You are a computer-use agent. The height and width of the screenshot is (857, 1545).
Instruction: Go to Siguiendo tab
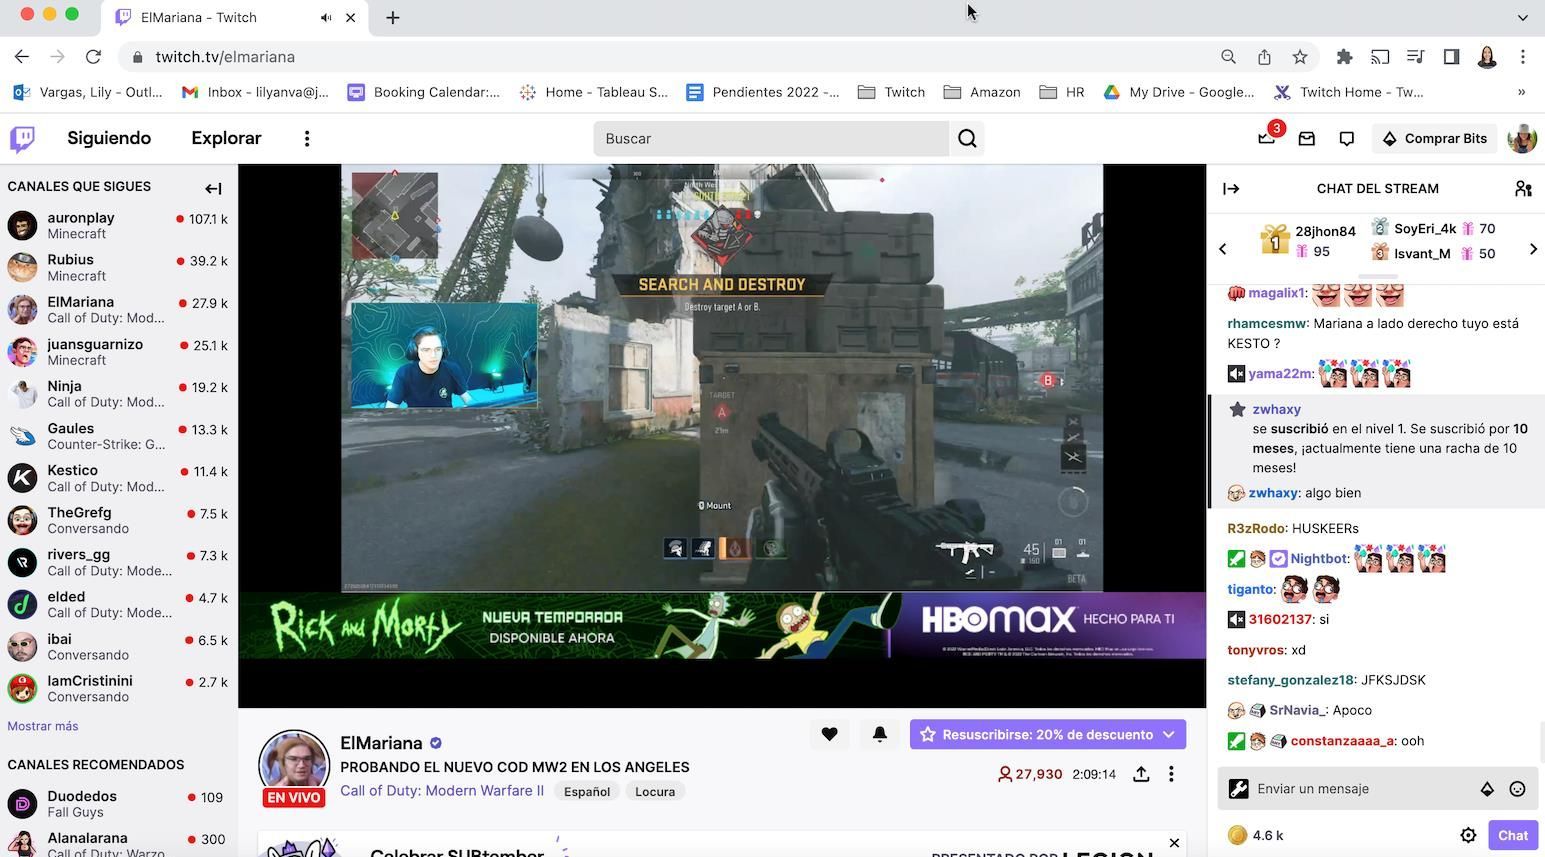[109, 138]
